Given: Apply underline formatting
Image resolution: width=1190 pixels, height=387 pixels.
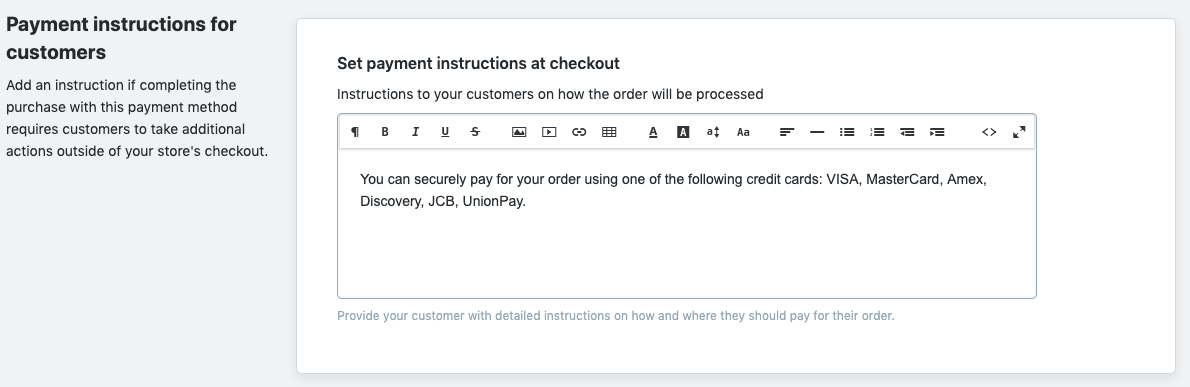Looking at the screenshot, I should click(445, 132).
